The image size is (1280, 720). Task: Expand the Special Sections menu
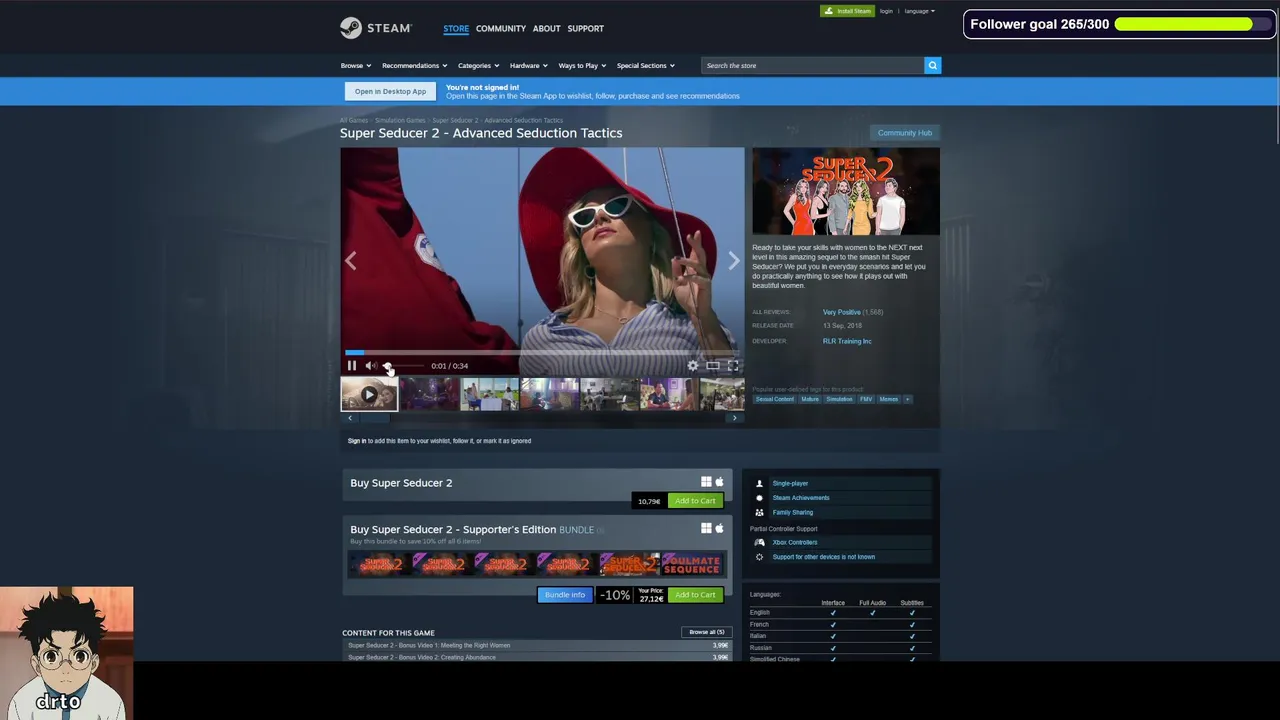click(x=645, y=66)
